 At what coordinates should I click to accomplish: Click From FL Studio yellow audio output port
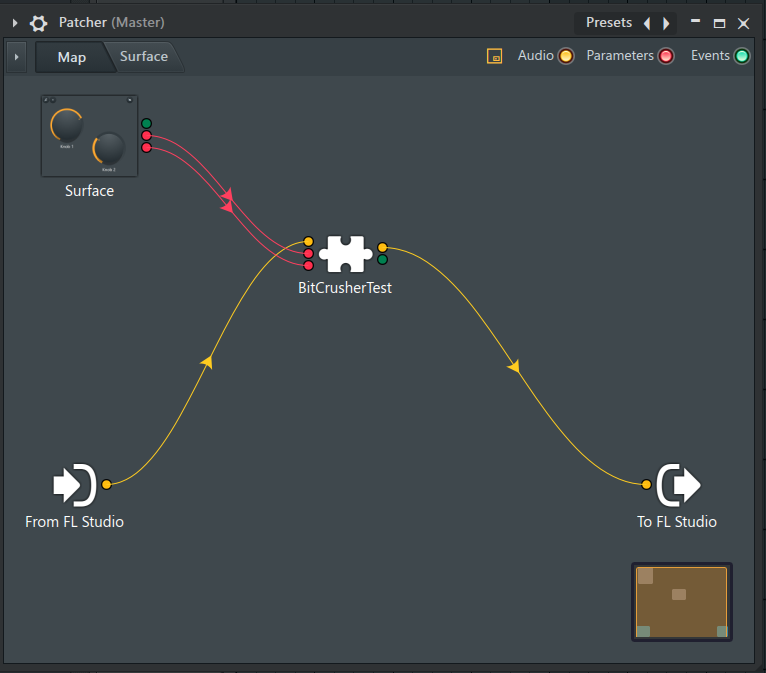[x=106, y=484]
